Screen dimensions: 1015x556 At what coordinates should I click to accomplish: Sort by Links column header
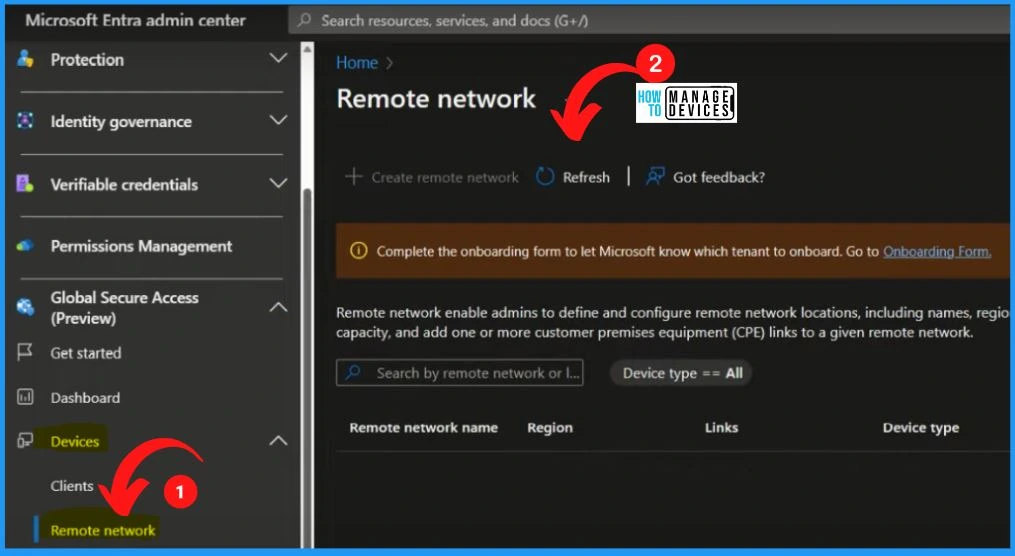tap(721, 427)
